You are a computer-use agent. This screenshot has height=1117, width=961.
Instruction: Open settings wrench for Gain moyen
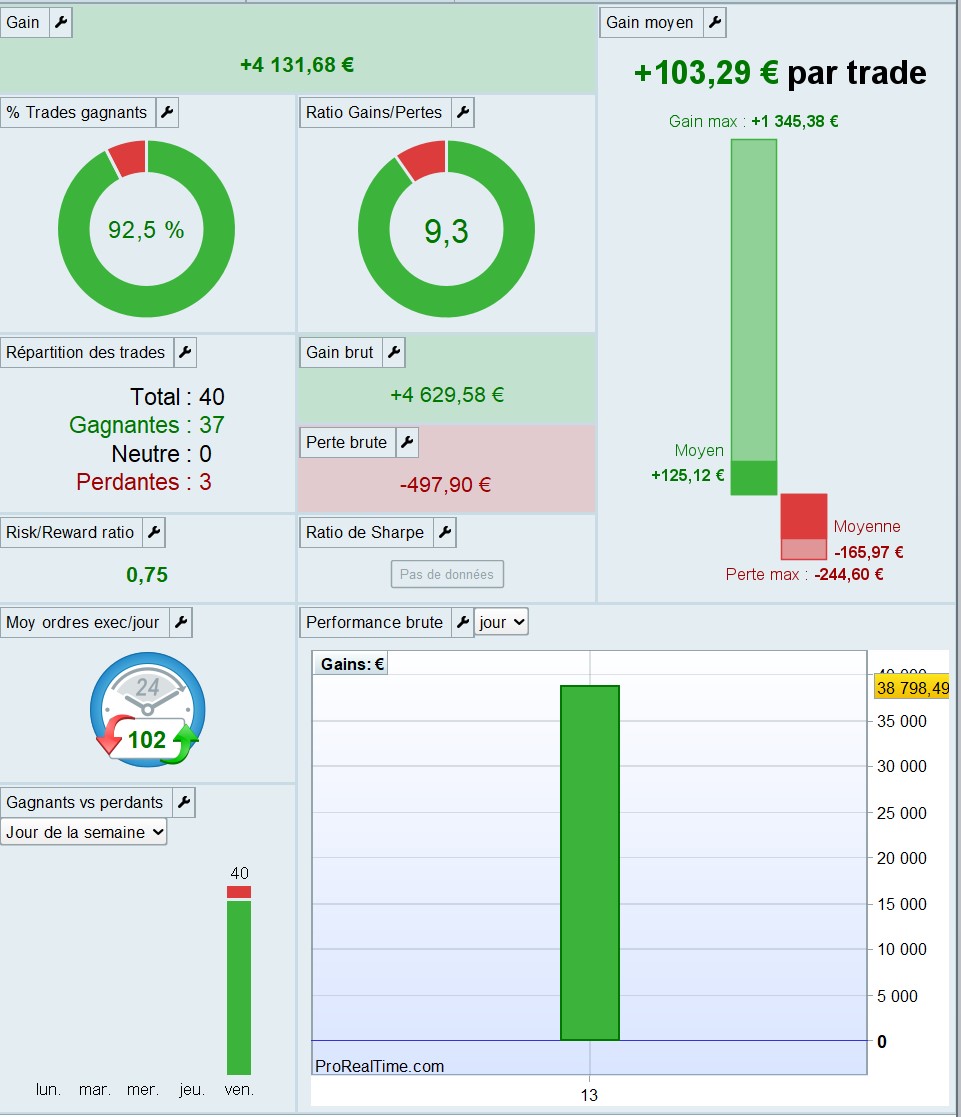(x=715, y=23)
